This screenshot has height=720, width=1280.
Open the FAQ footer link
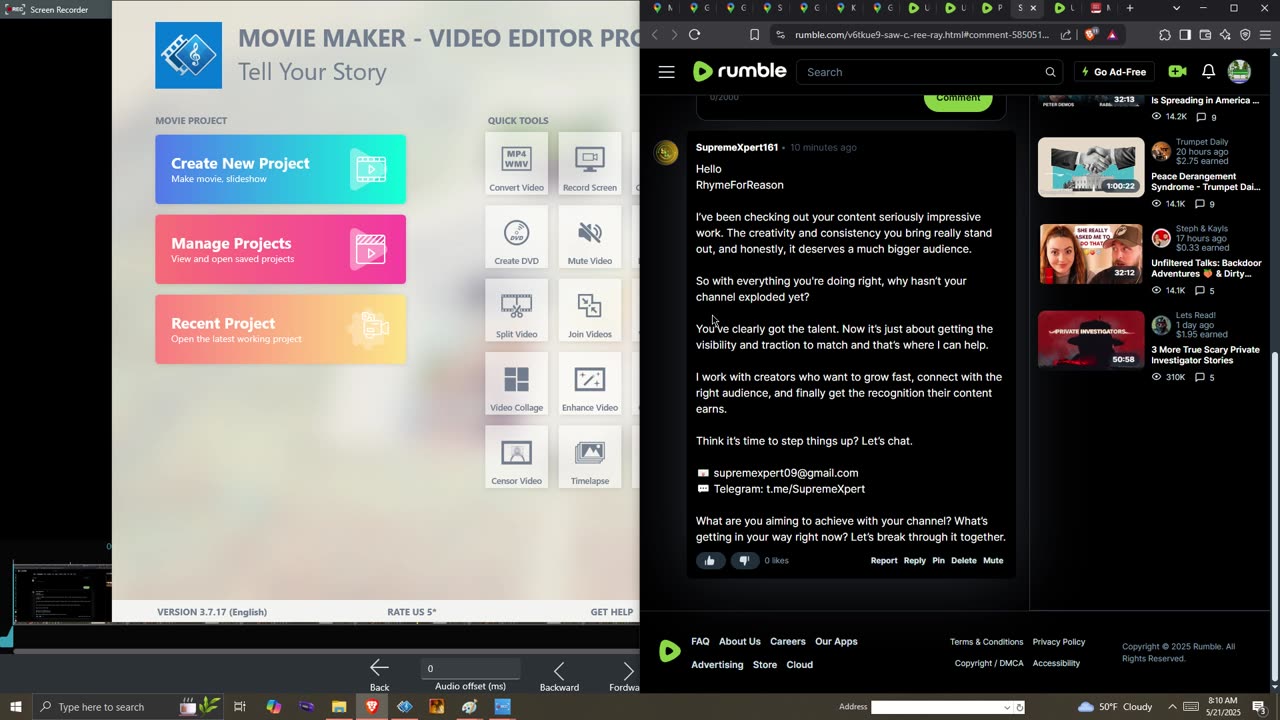pos(700,642)
